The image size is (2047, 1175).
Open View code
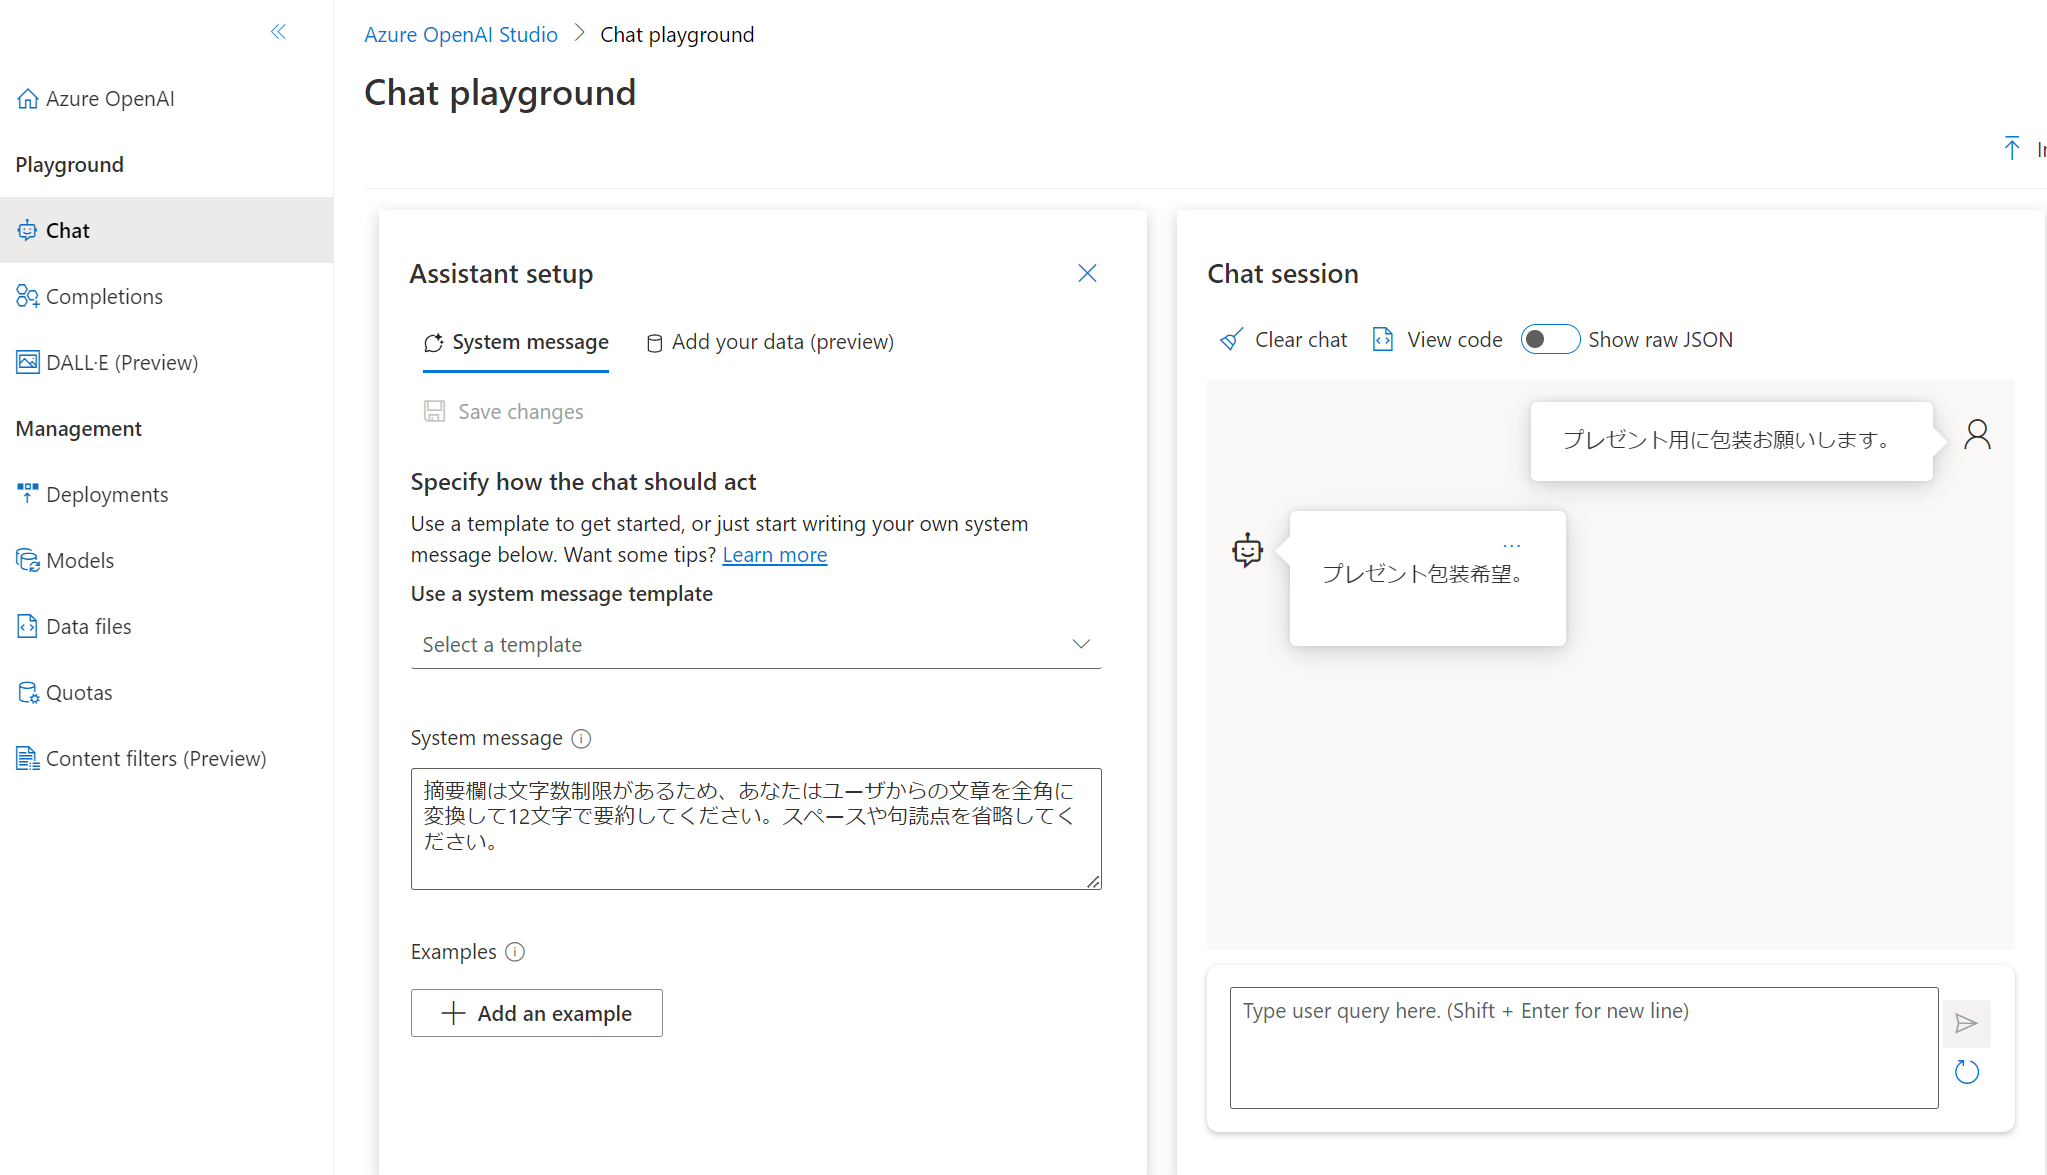coord(1438,340)
